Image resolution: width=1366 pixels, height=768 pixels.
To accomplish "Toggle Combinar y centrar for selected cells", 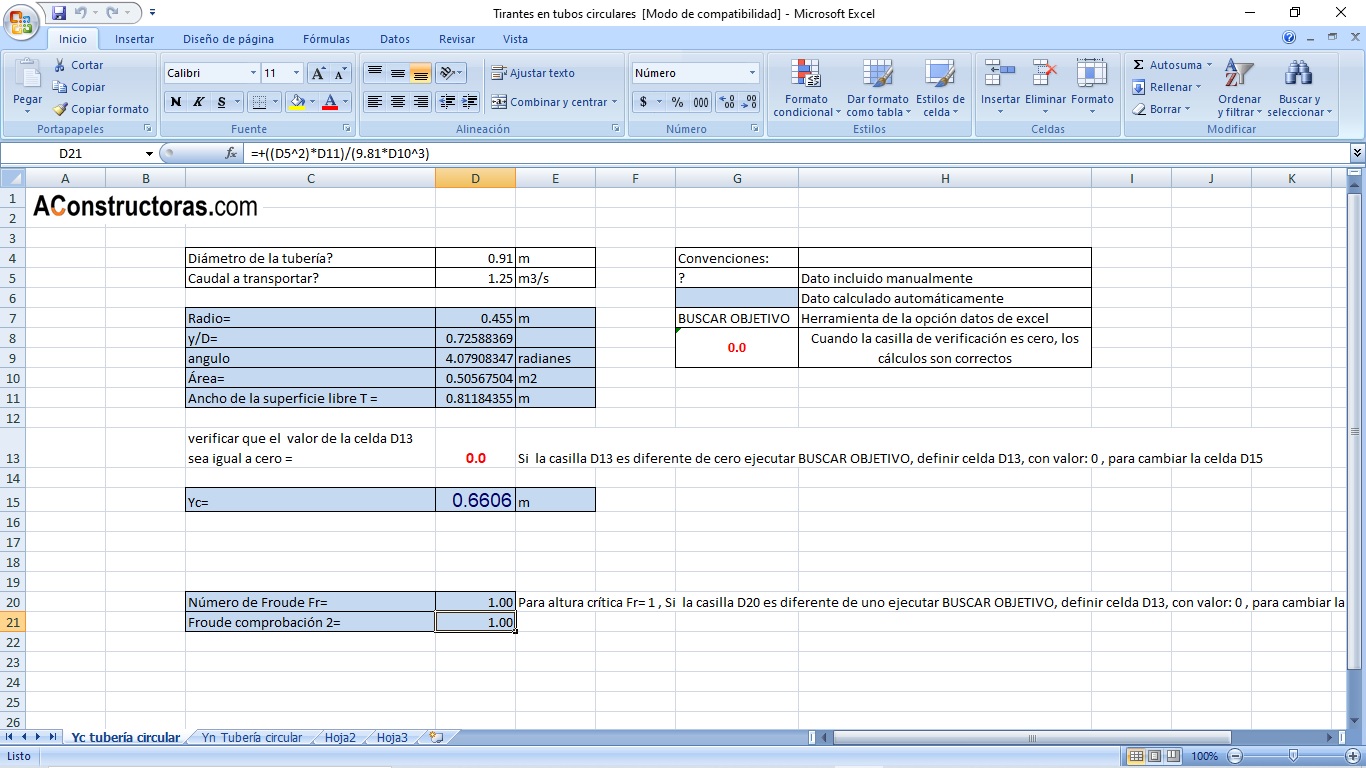I will (548, 102).
